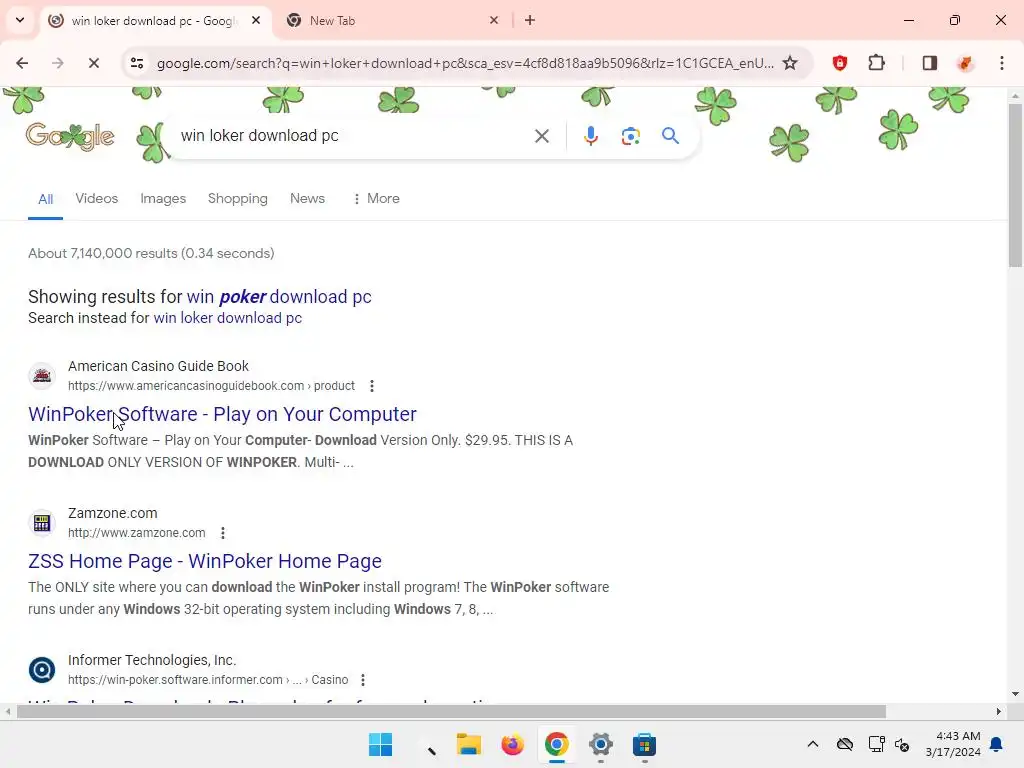Viewport: 1024px width, 768px height.
Task: Search by image with Google Lens
Action: [630, 136]
